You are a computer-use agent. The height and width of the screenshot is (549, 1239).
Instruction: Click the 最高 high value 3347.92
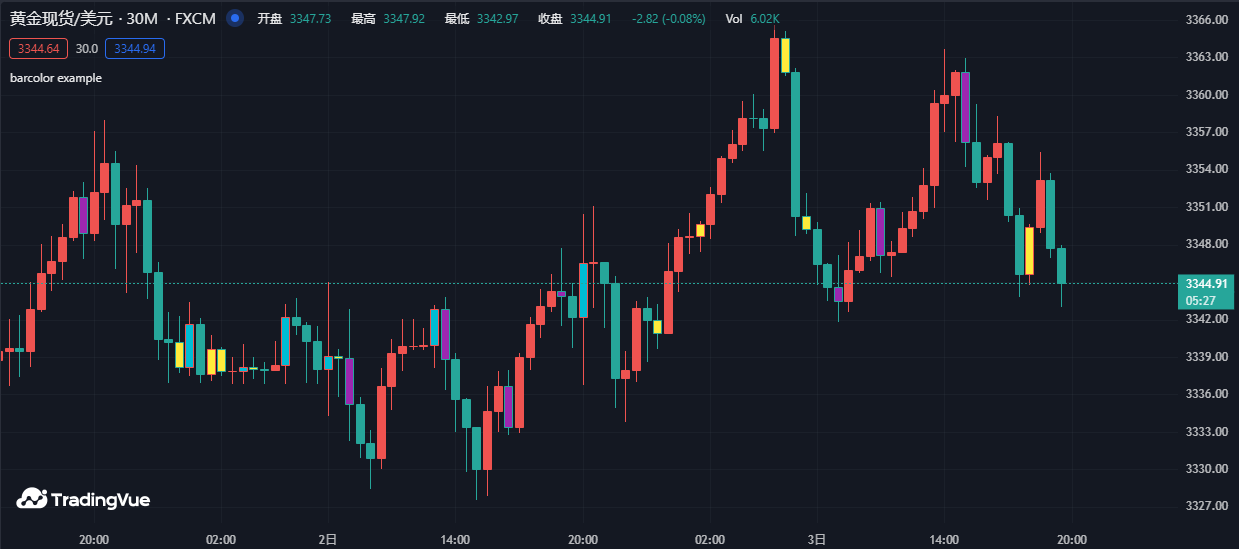pyautogui.click(x=404, y=19)
